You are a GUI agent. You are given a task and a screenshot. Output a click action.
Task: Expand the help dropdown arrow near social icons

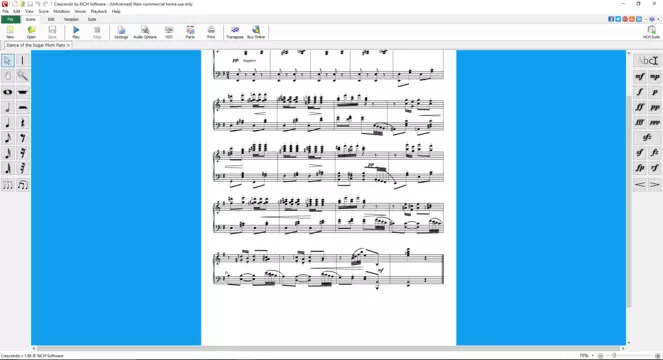[658, 19]
